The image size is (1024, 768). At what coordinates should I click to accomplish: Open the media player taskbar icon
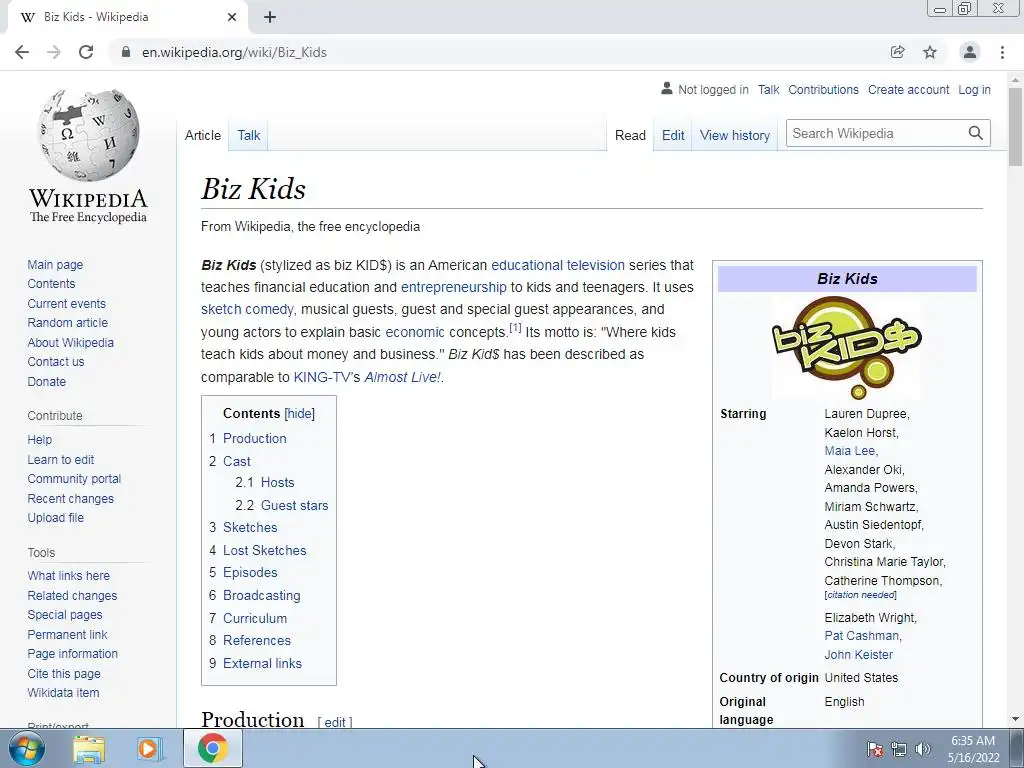pos(148,748)
